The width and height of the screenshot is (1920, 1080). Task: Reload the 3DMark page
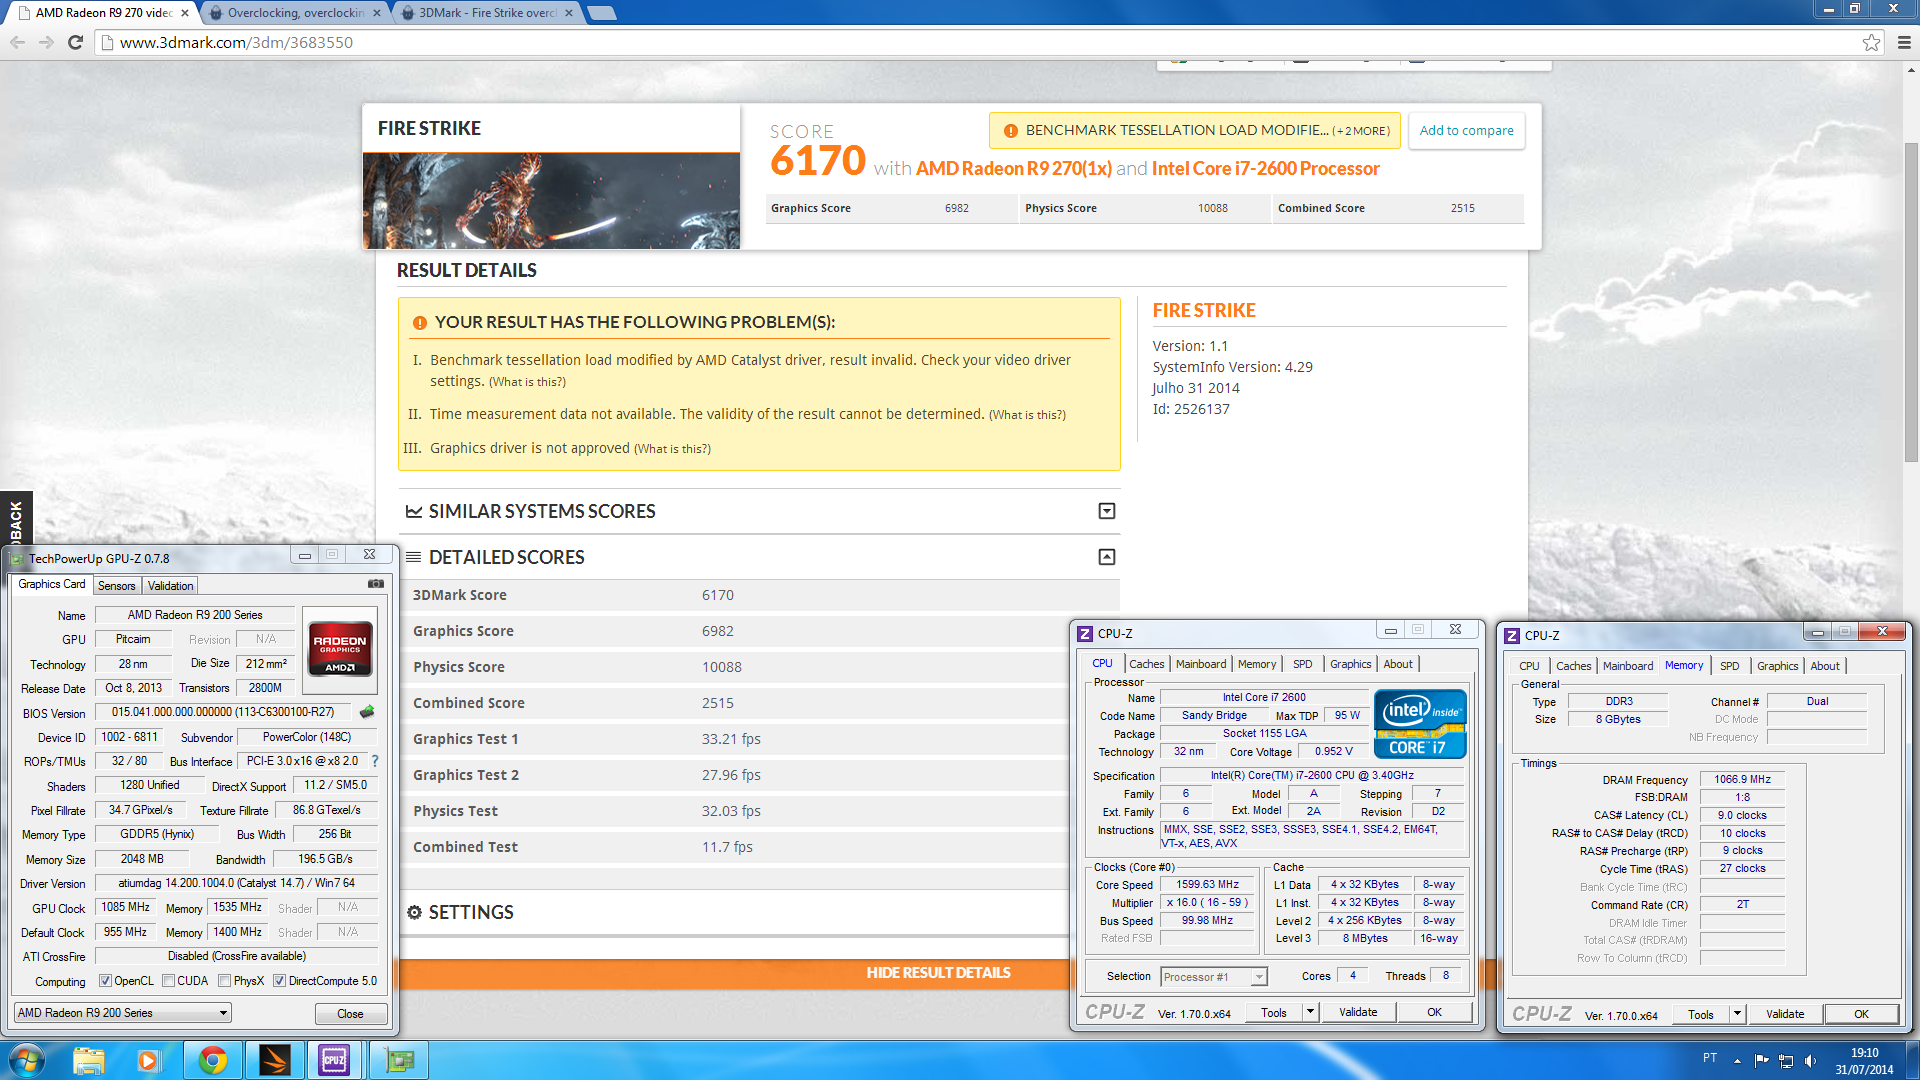(x=75, y=42)
